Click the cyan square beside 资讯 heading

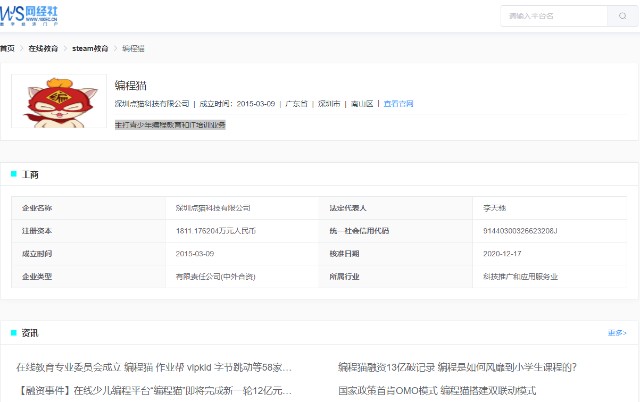pos(13,333)
